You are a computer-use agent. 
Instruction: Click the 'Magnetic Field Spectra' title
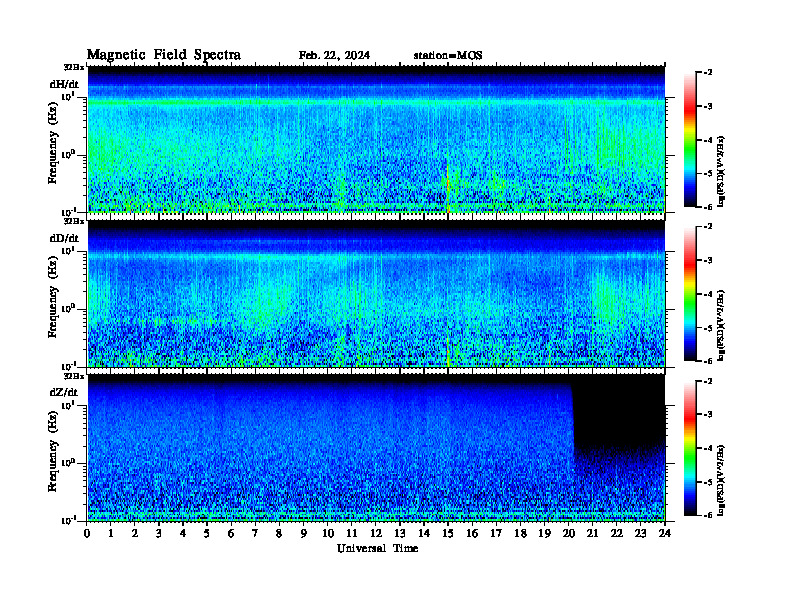coord(164,55)
